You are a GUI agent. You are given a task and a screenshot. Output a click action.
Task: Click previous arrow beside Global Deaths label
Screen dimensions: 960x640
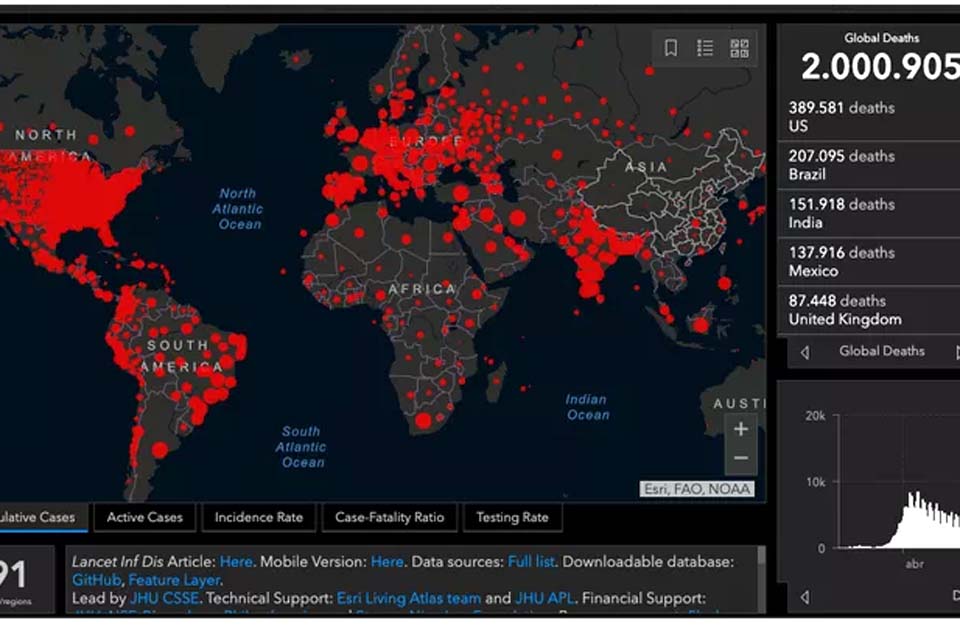pos(805,352)
